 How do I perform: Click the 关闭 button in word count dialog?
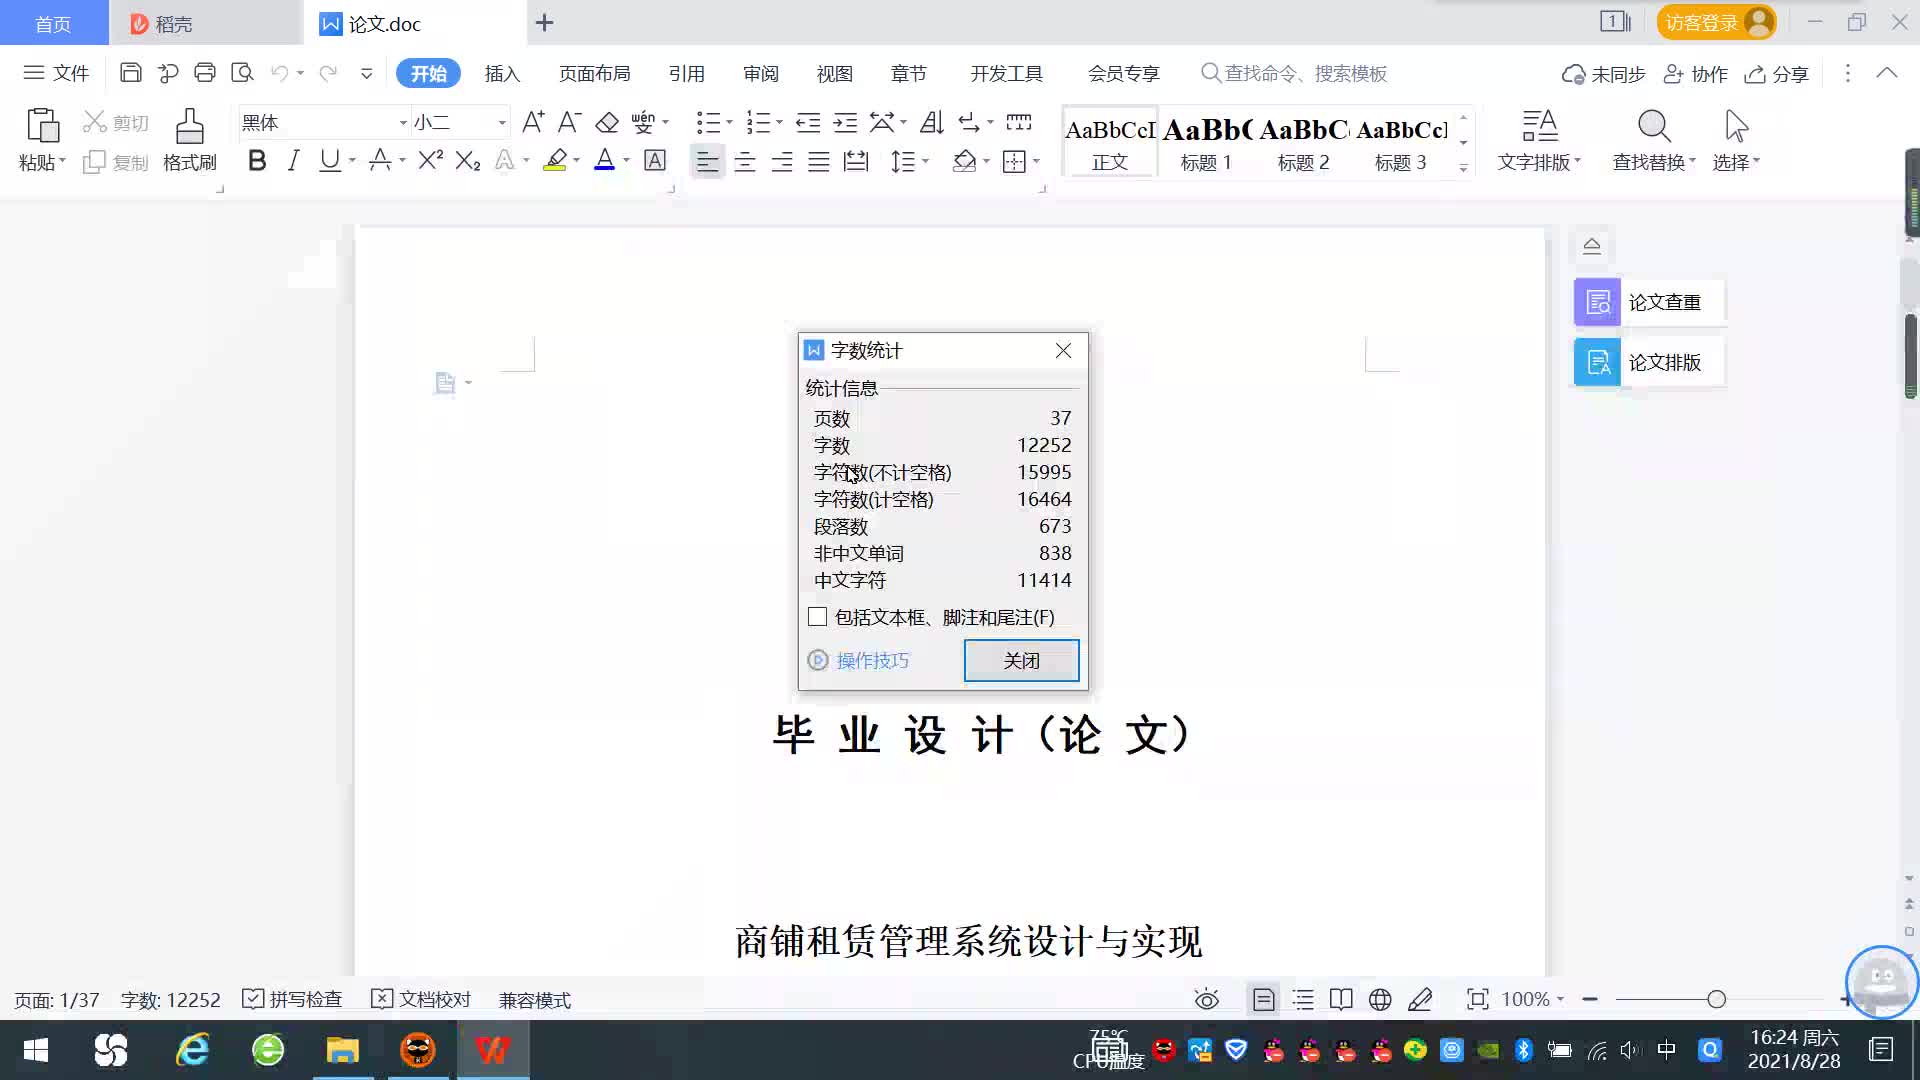1021,660
